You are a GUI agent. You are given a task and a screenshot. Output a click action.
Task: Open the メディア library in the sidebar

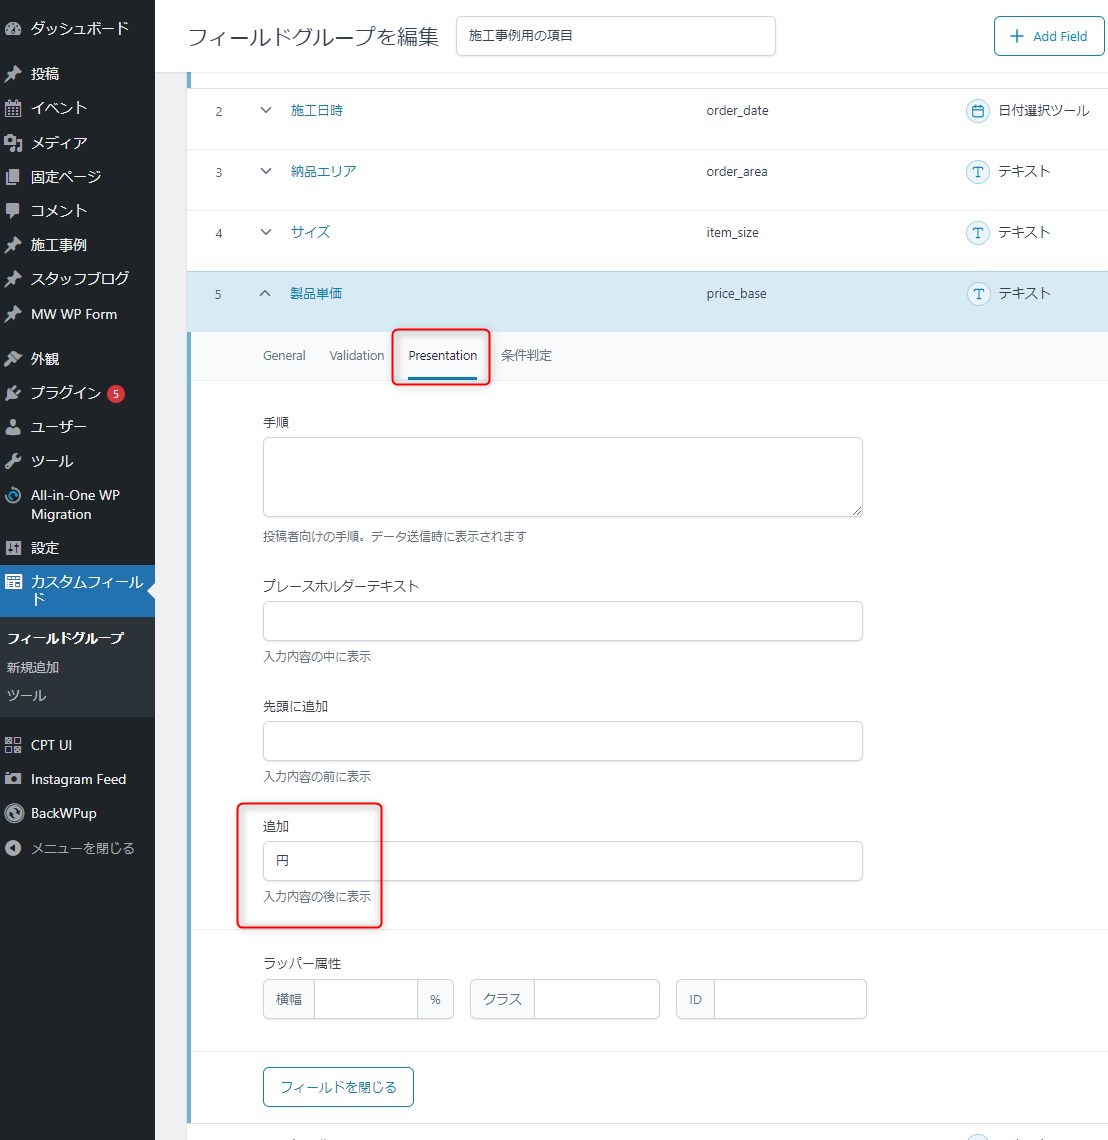coord(14,142)
